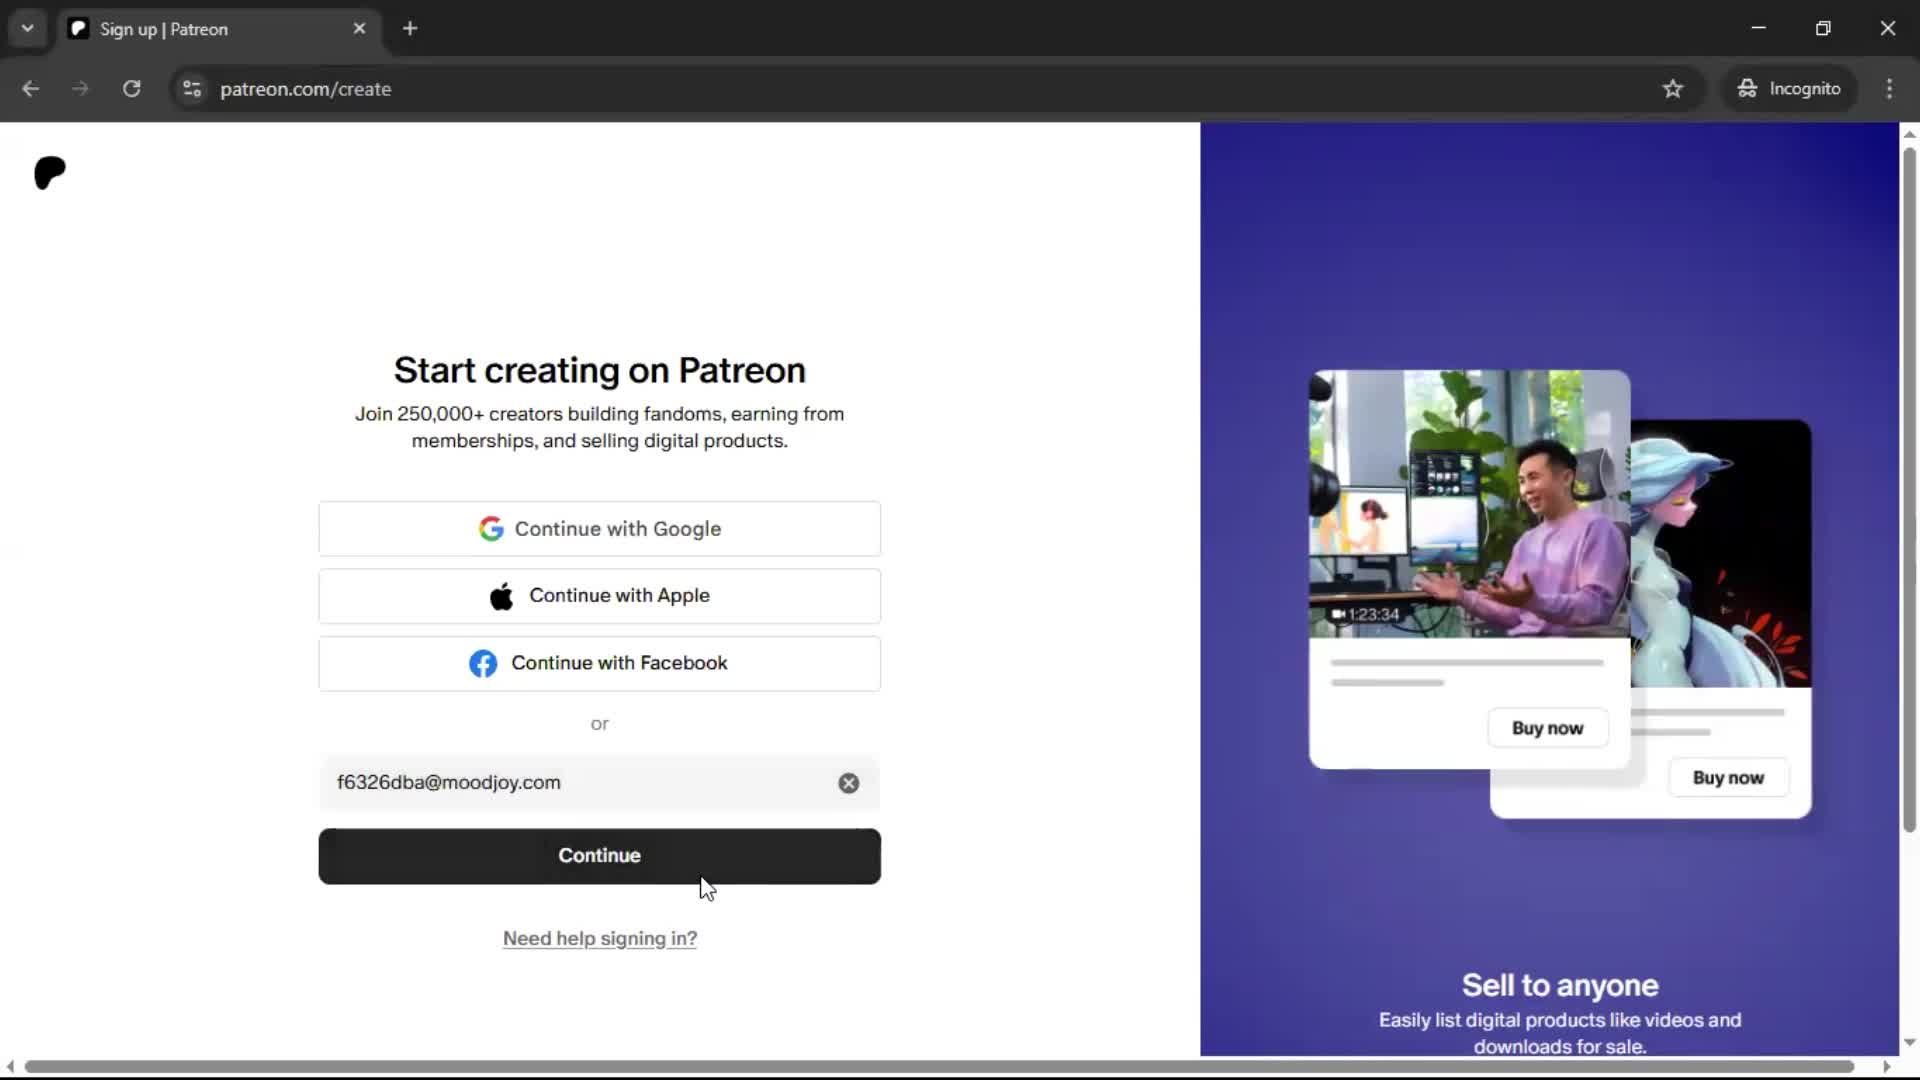This screenshot has height=1080, width=1920.
Task: Click the Facebook logo icon
Action: tap(483, 664)
